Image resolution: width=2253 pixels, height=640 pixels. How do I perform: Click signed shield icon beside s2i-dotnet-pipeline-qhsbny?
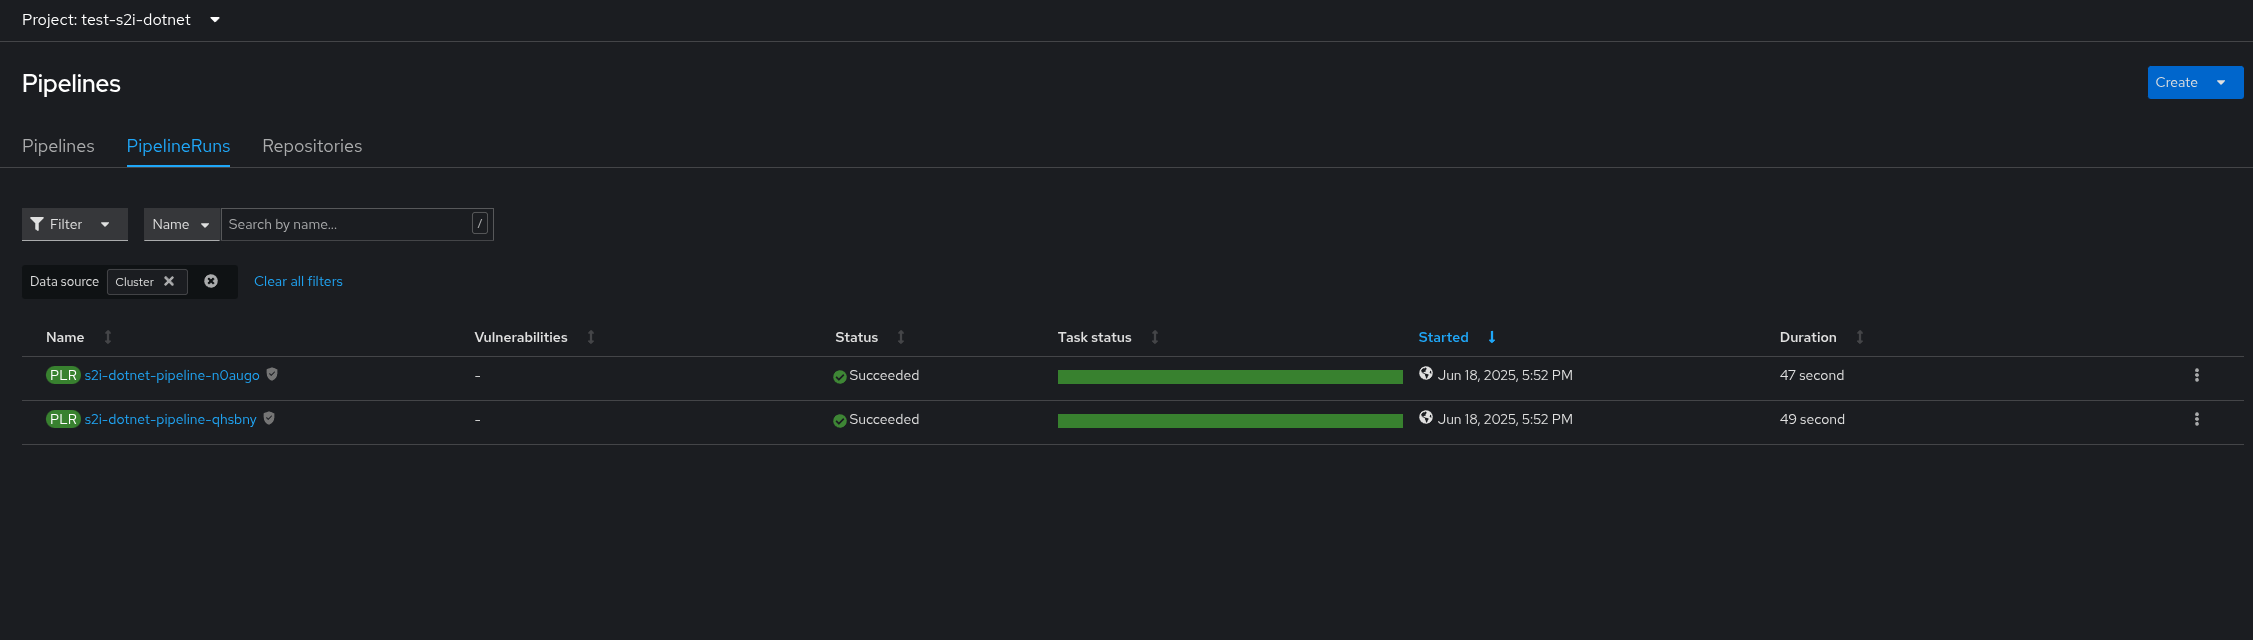269,418
